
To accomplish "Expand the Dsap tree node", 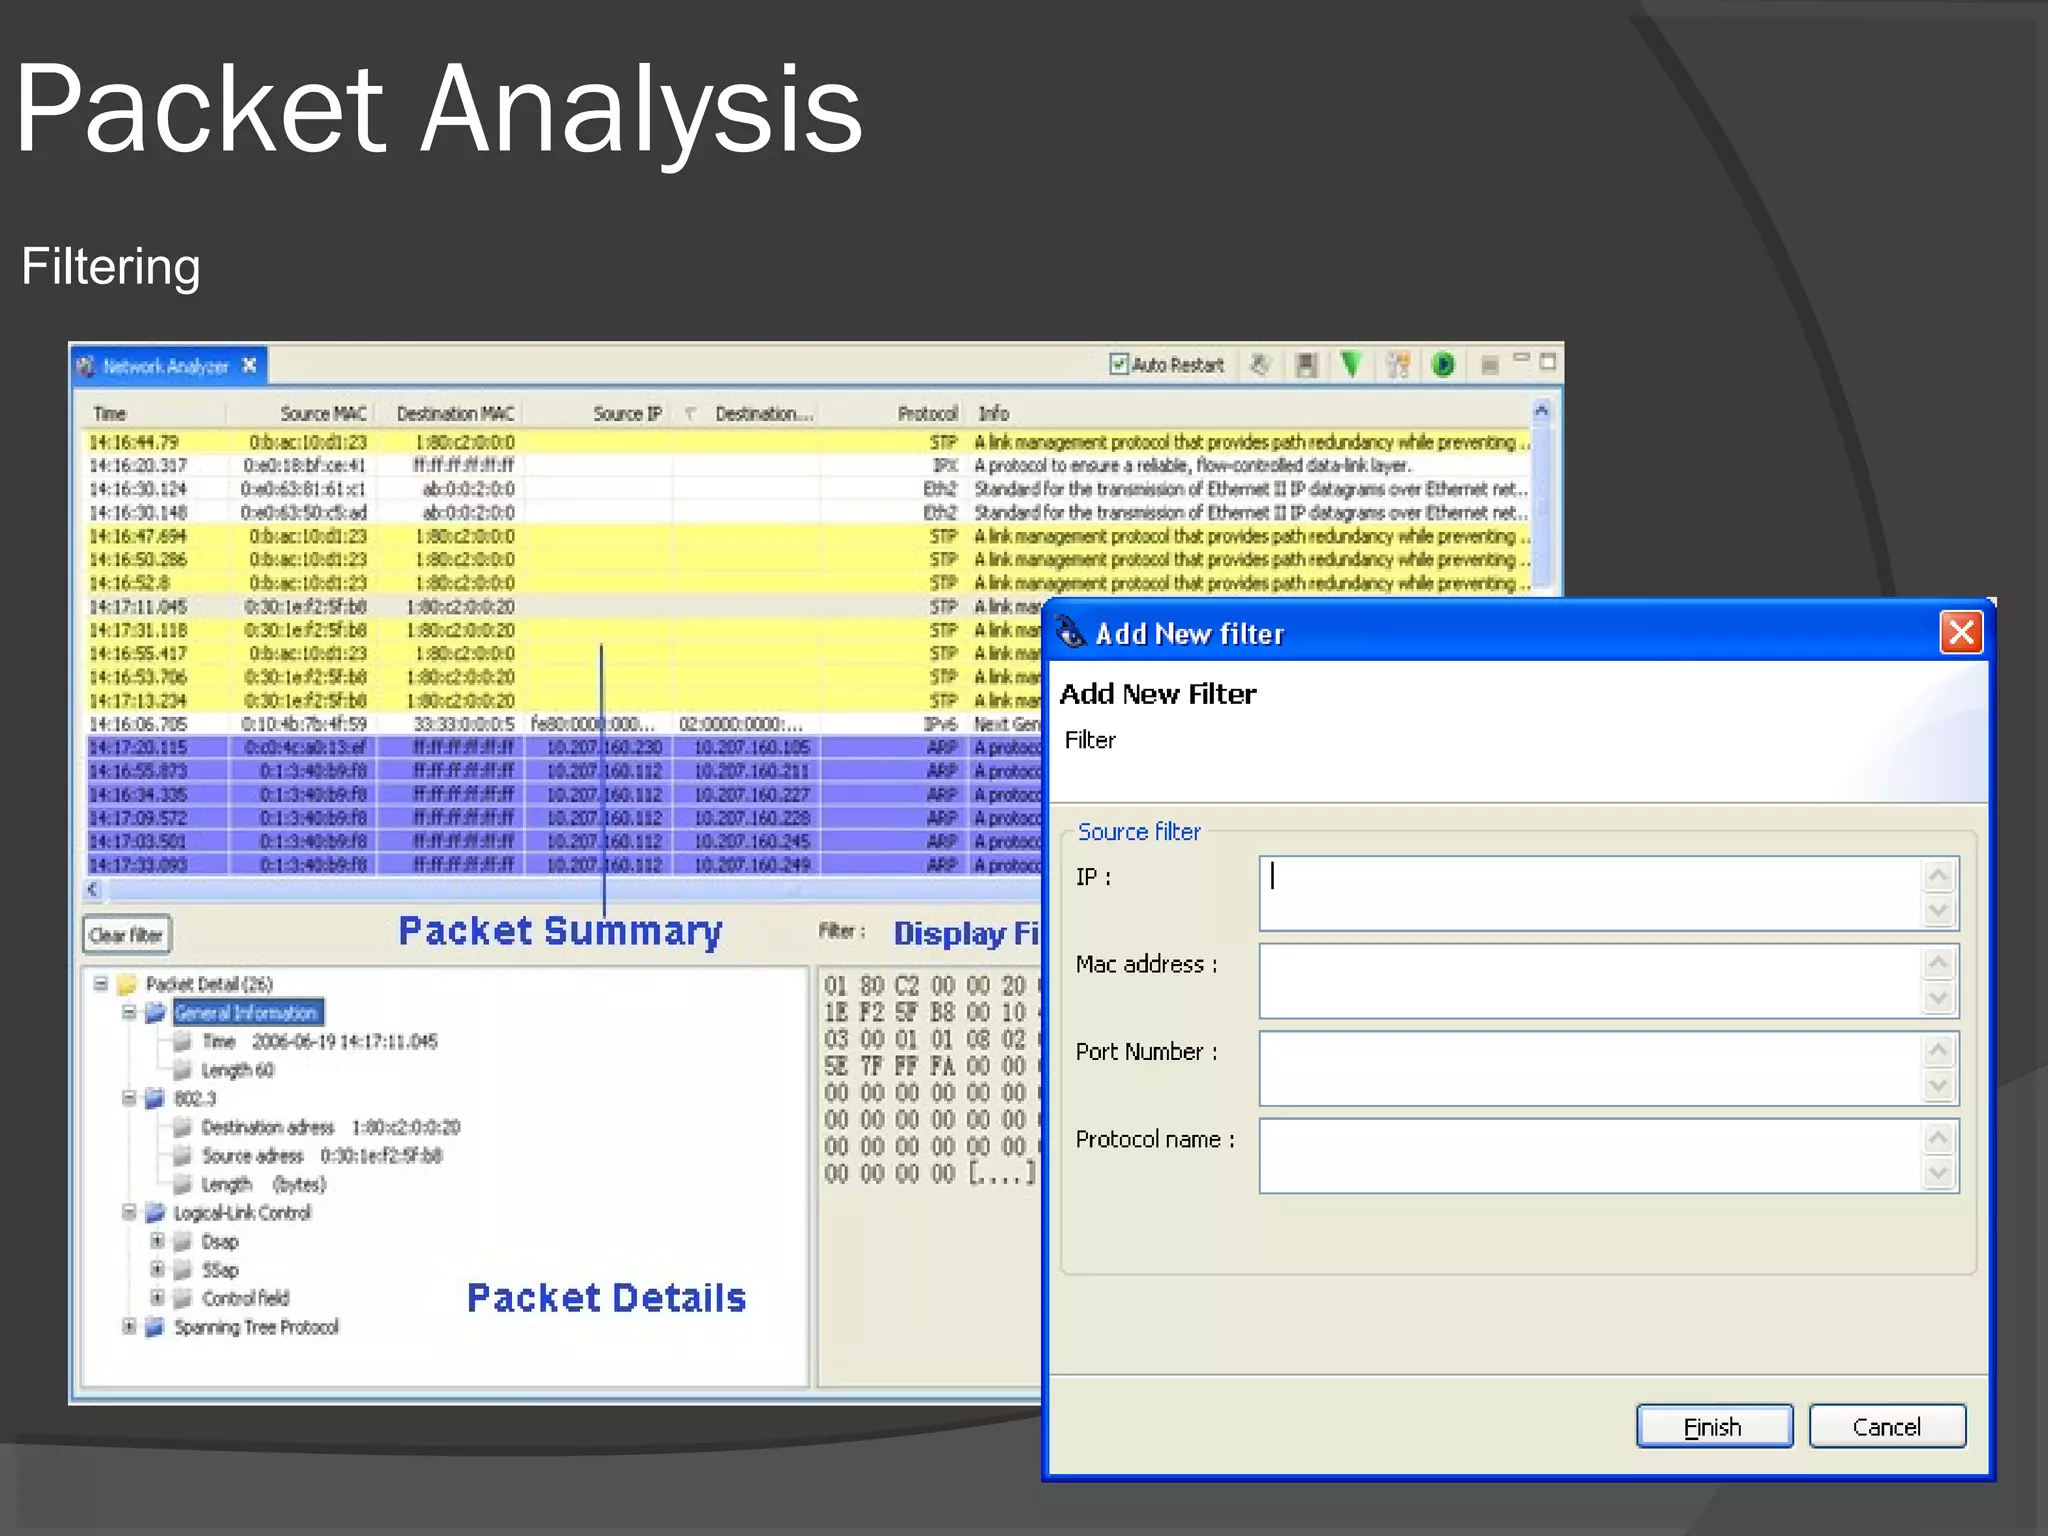I will pyautogui.click(x=157, y=1241).
